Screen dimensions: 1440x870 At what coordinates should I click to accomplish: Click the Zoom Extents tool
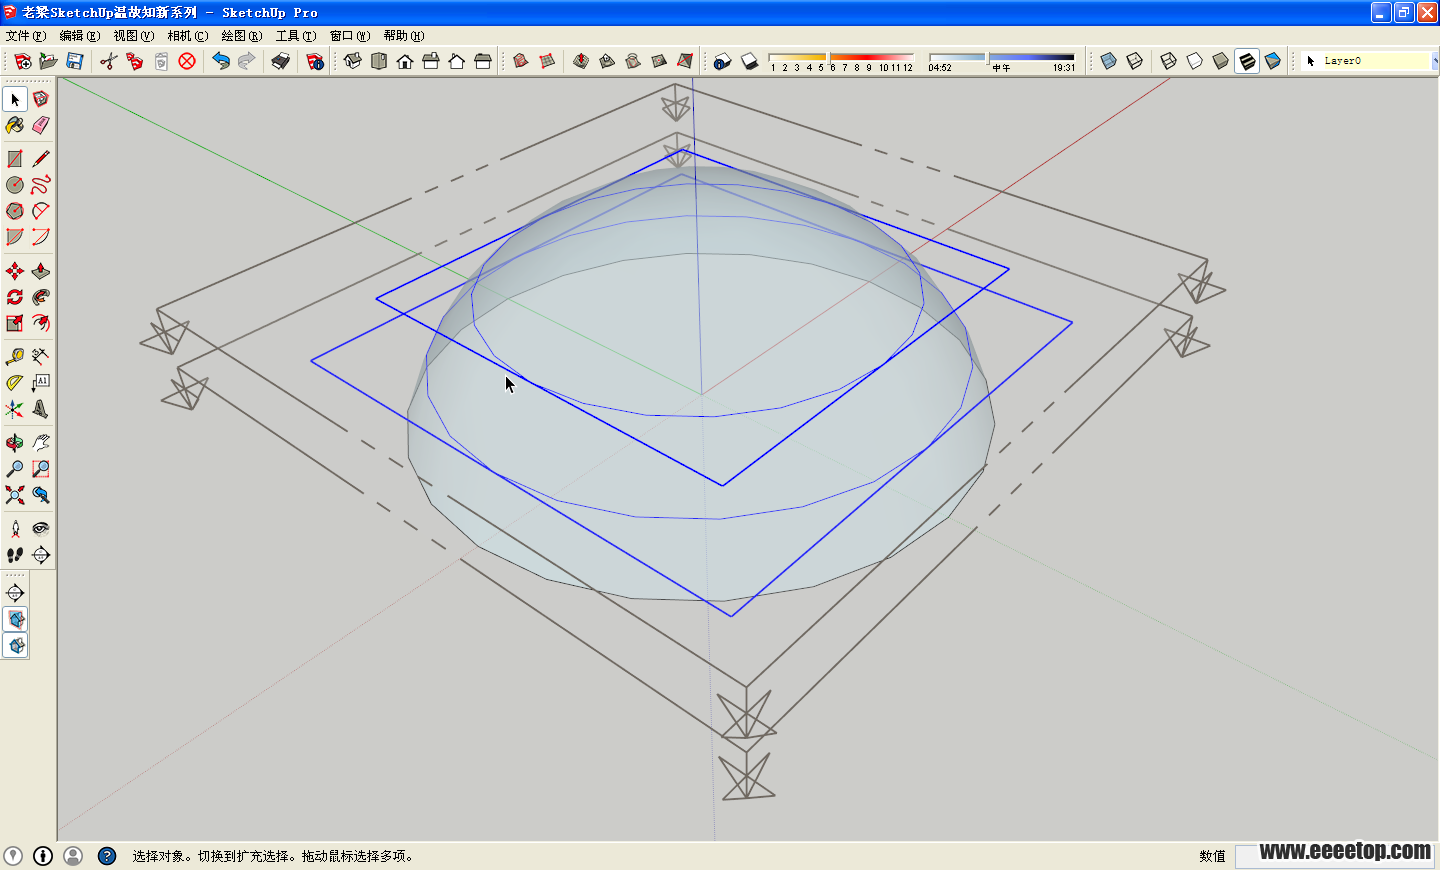pos(15,495)
